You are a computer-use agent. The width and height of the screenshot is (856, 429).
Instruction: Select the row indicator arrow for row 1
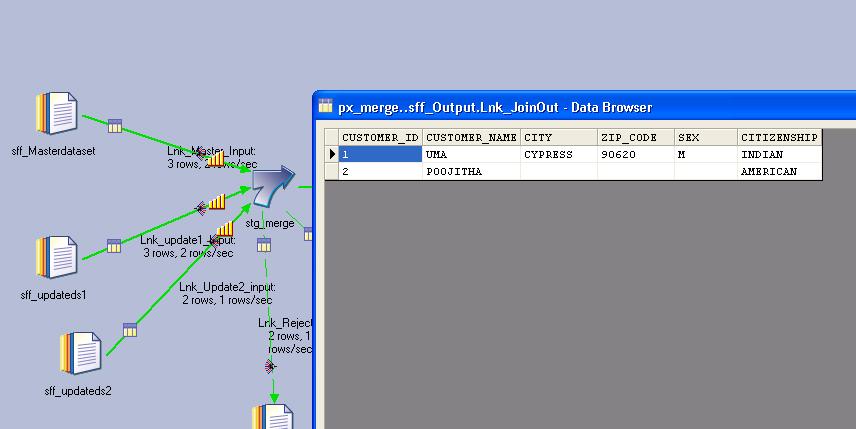pos(332,155)
